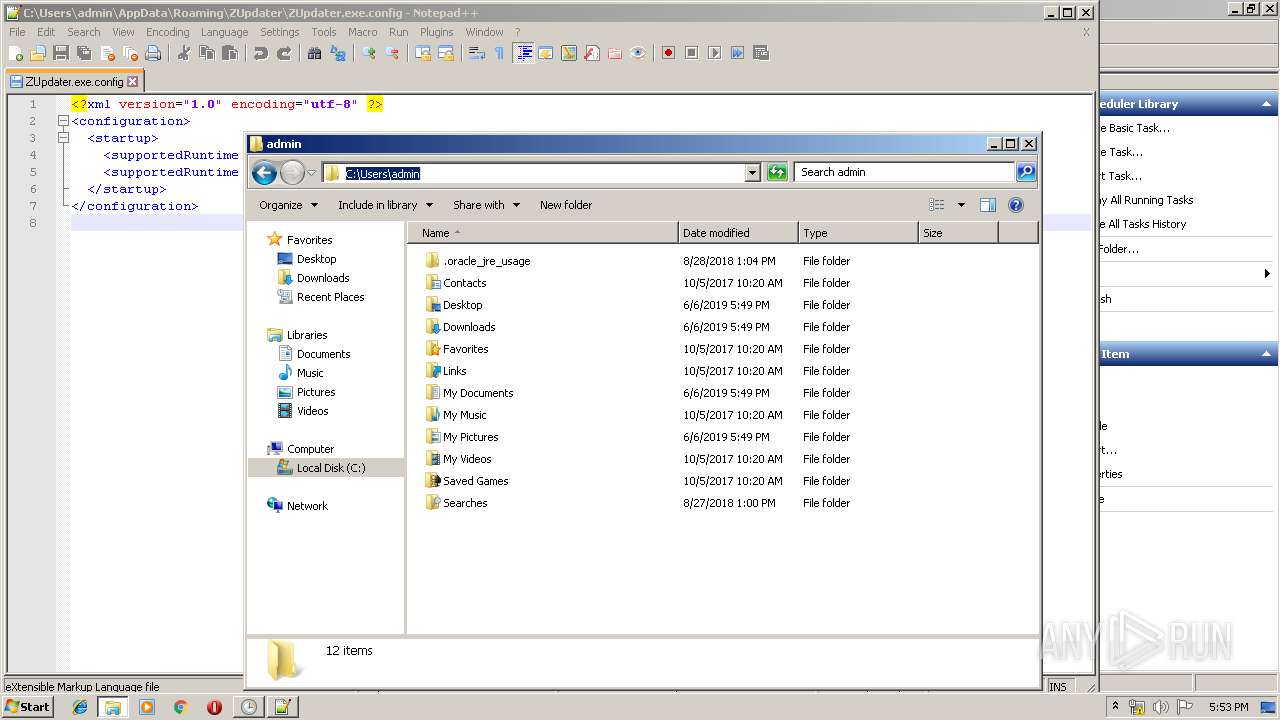Open the Encoding menu in Notepad++

pyautogui.click(x=167, y=32)
